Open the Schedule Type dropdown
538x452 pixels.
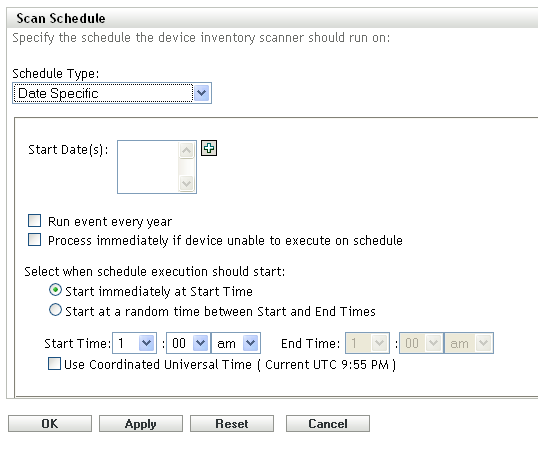click(x=112, y=93)
